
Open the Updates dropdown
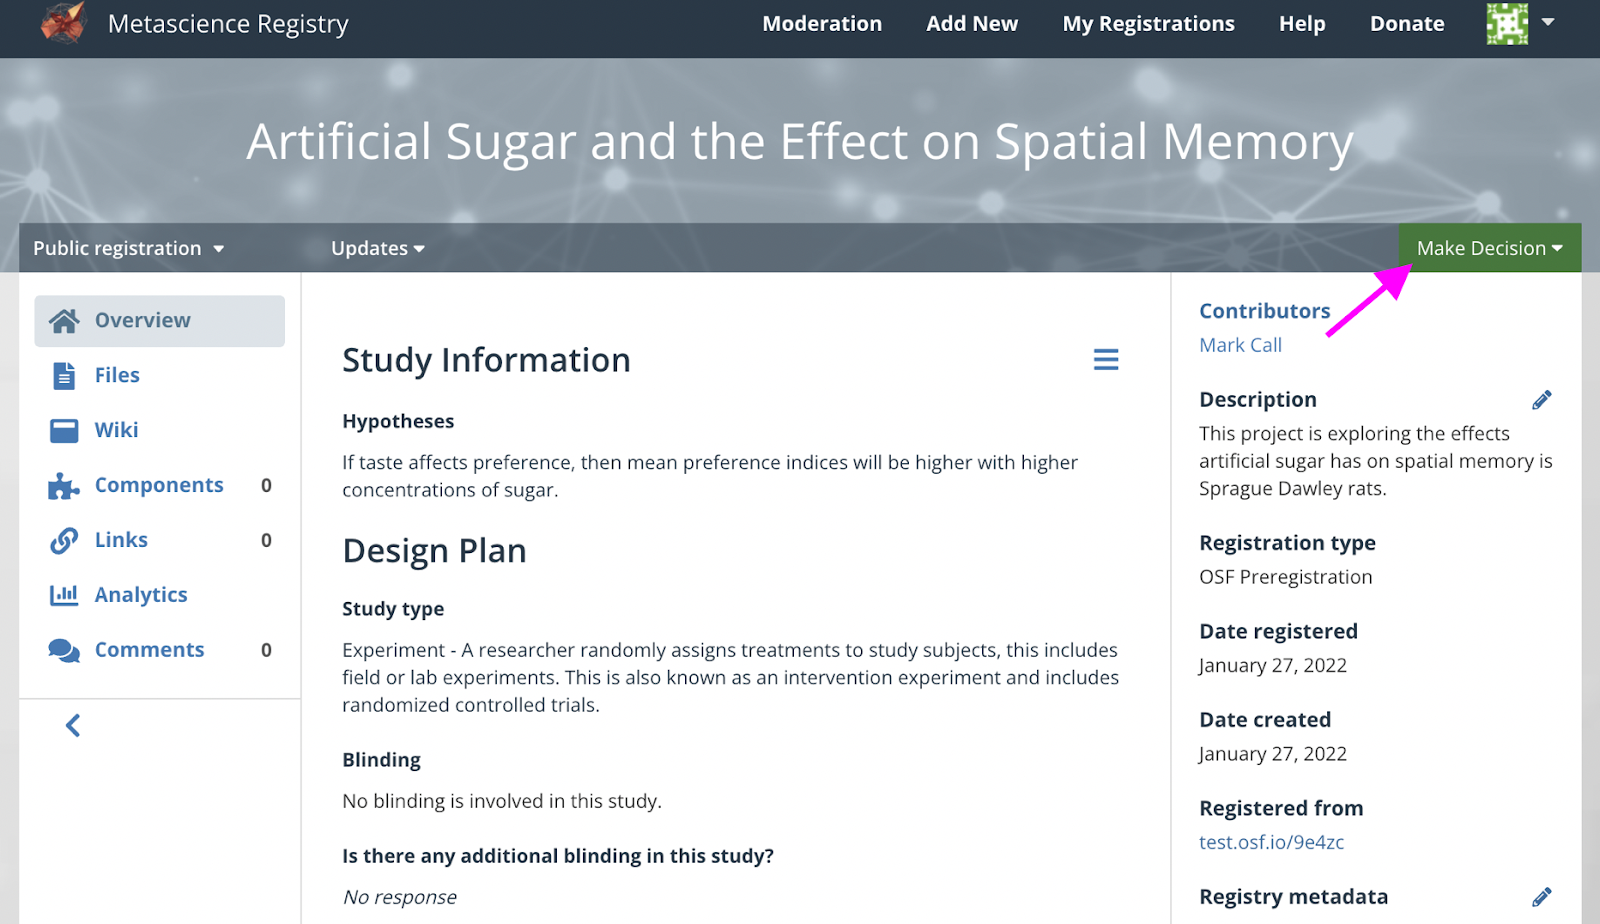coord(378,248)
